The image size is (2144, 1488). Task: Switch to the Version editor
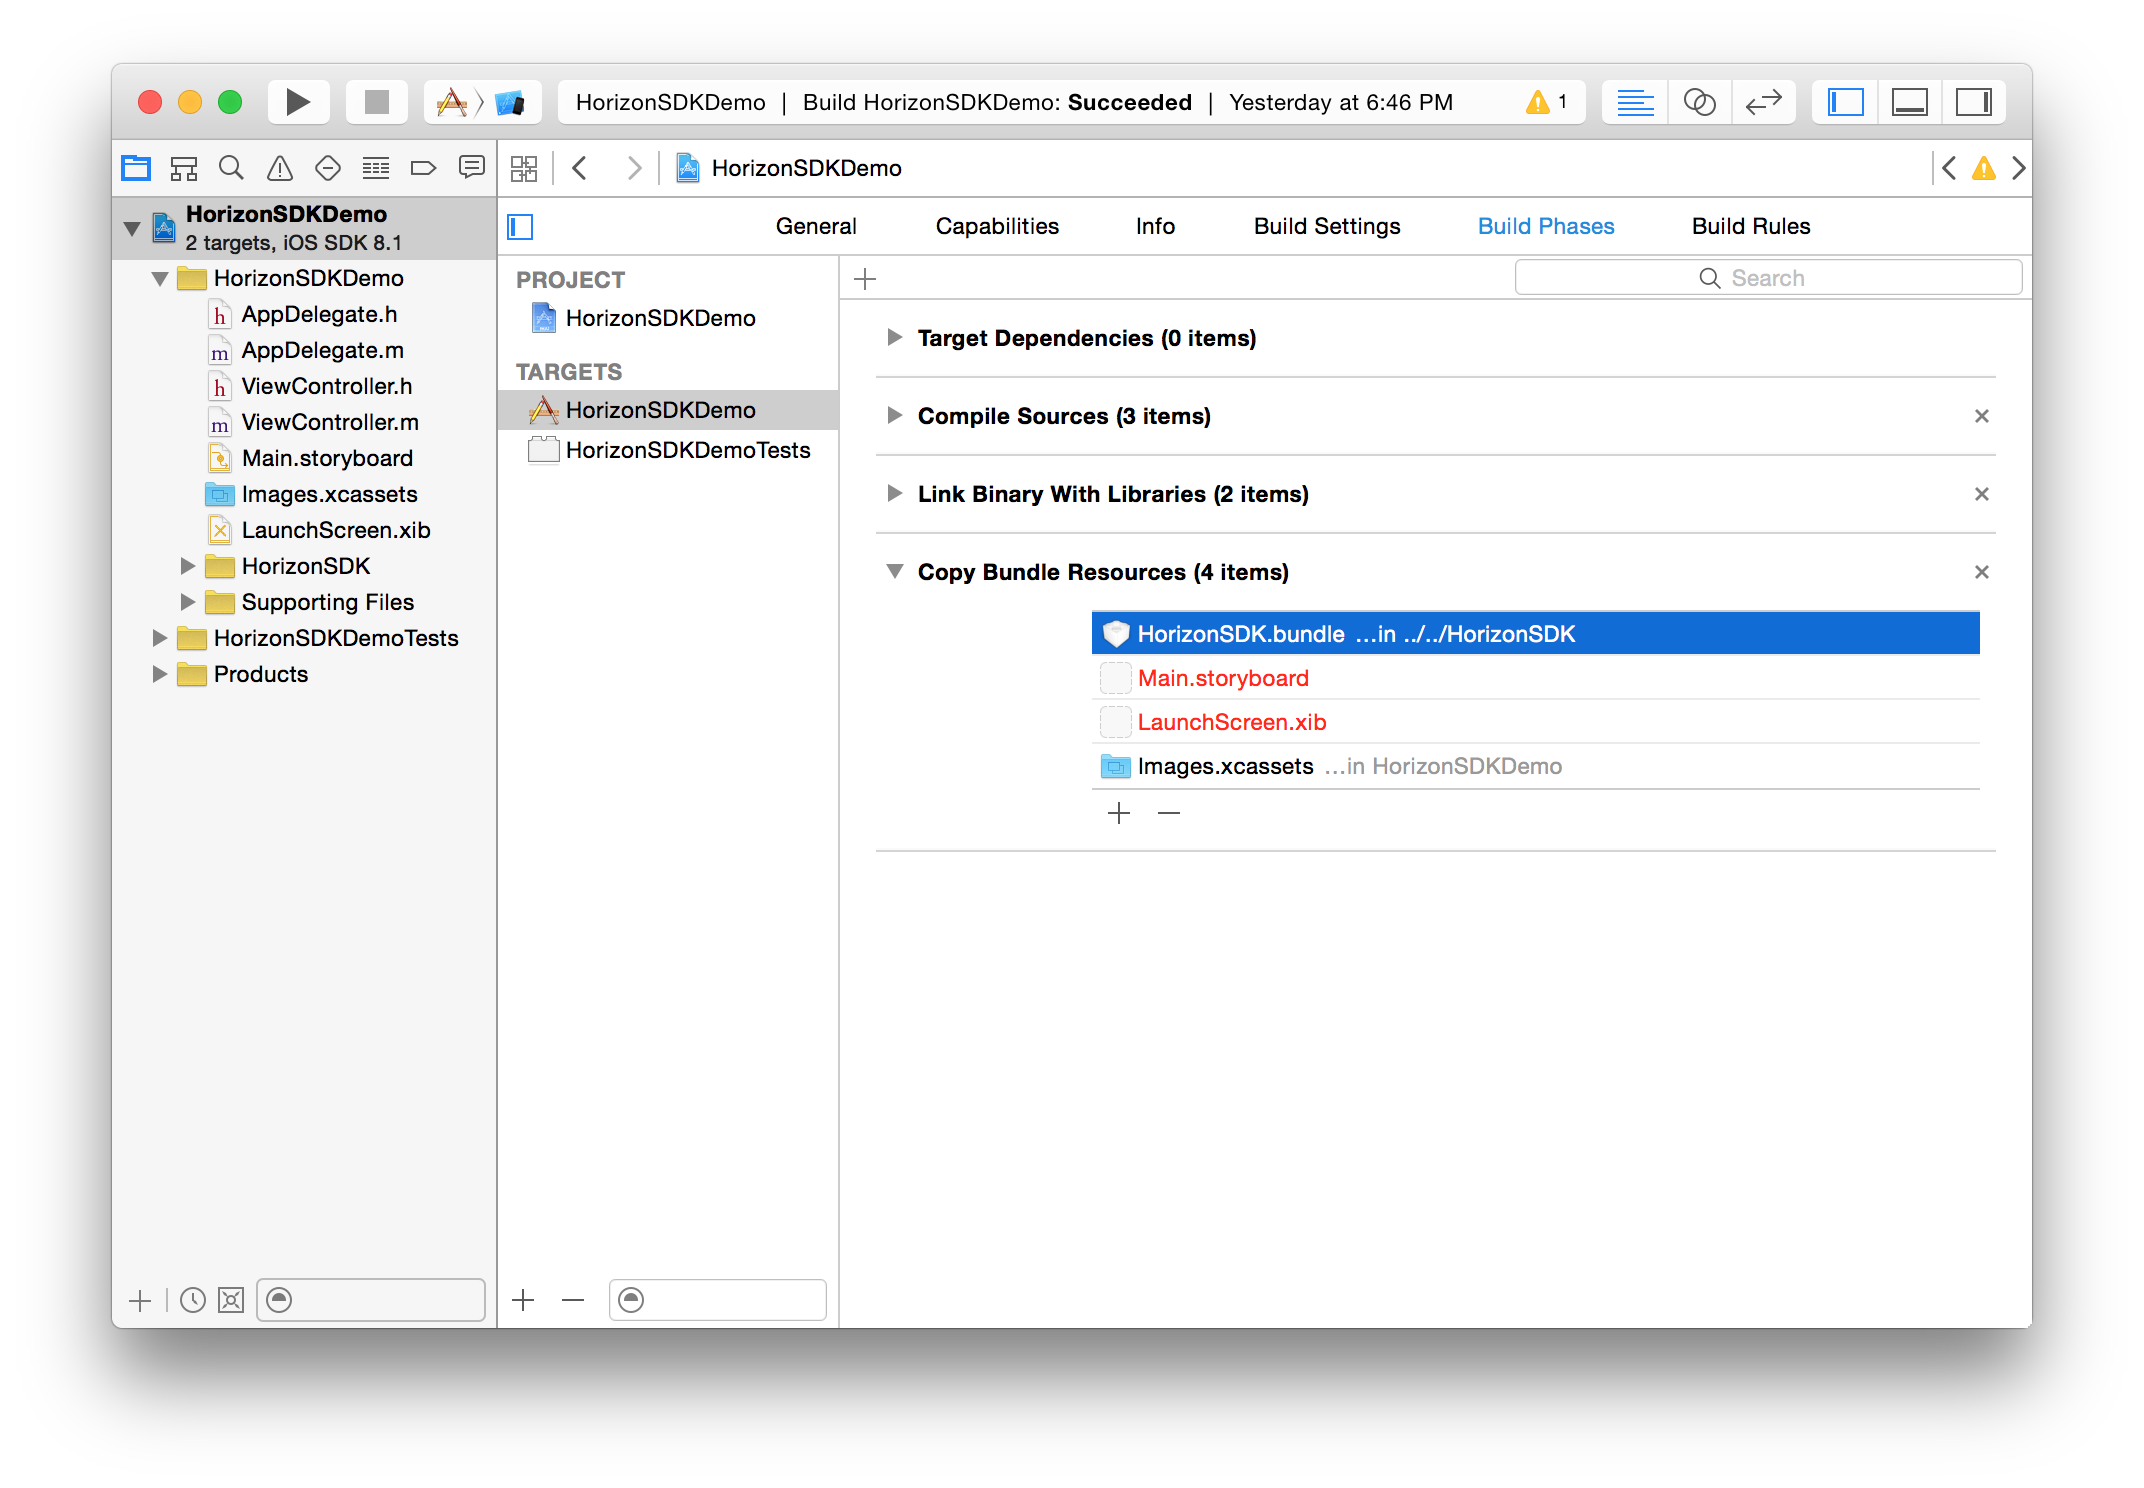point(1764,102)
